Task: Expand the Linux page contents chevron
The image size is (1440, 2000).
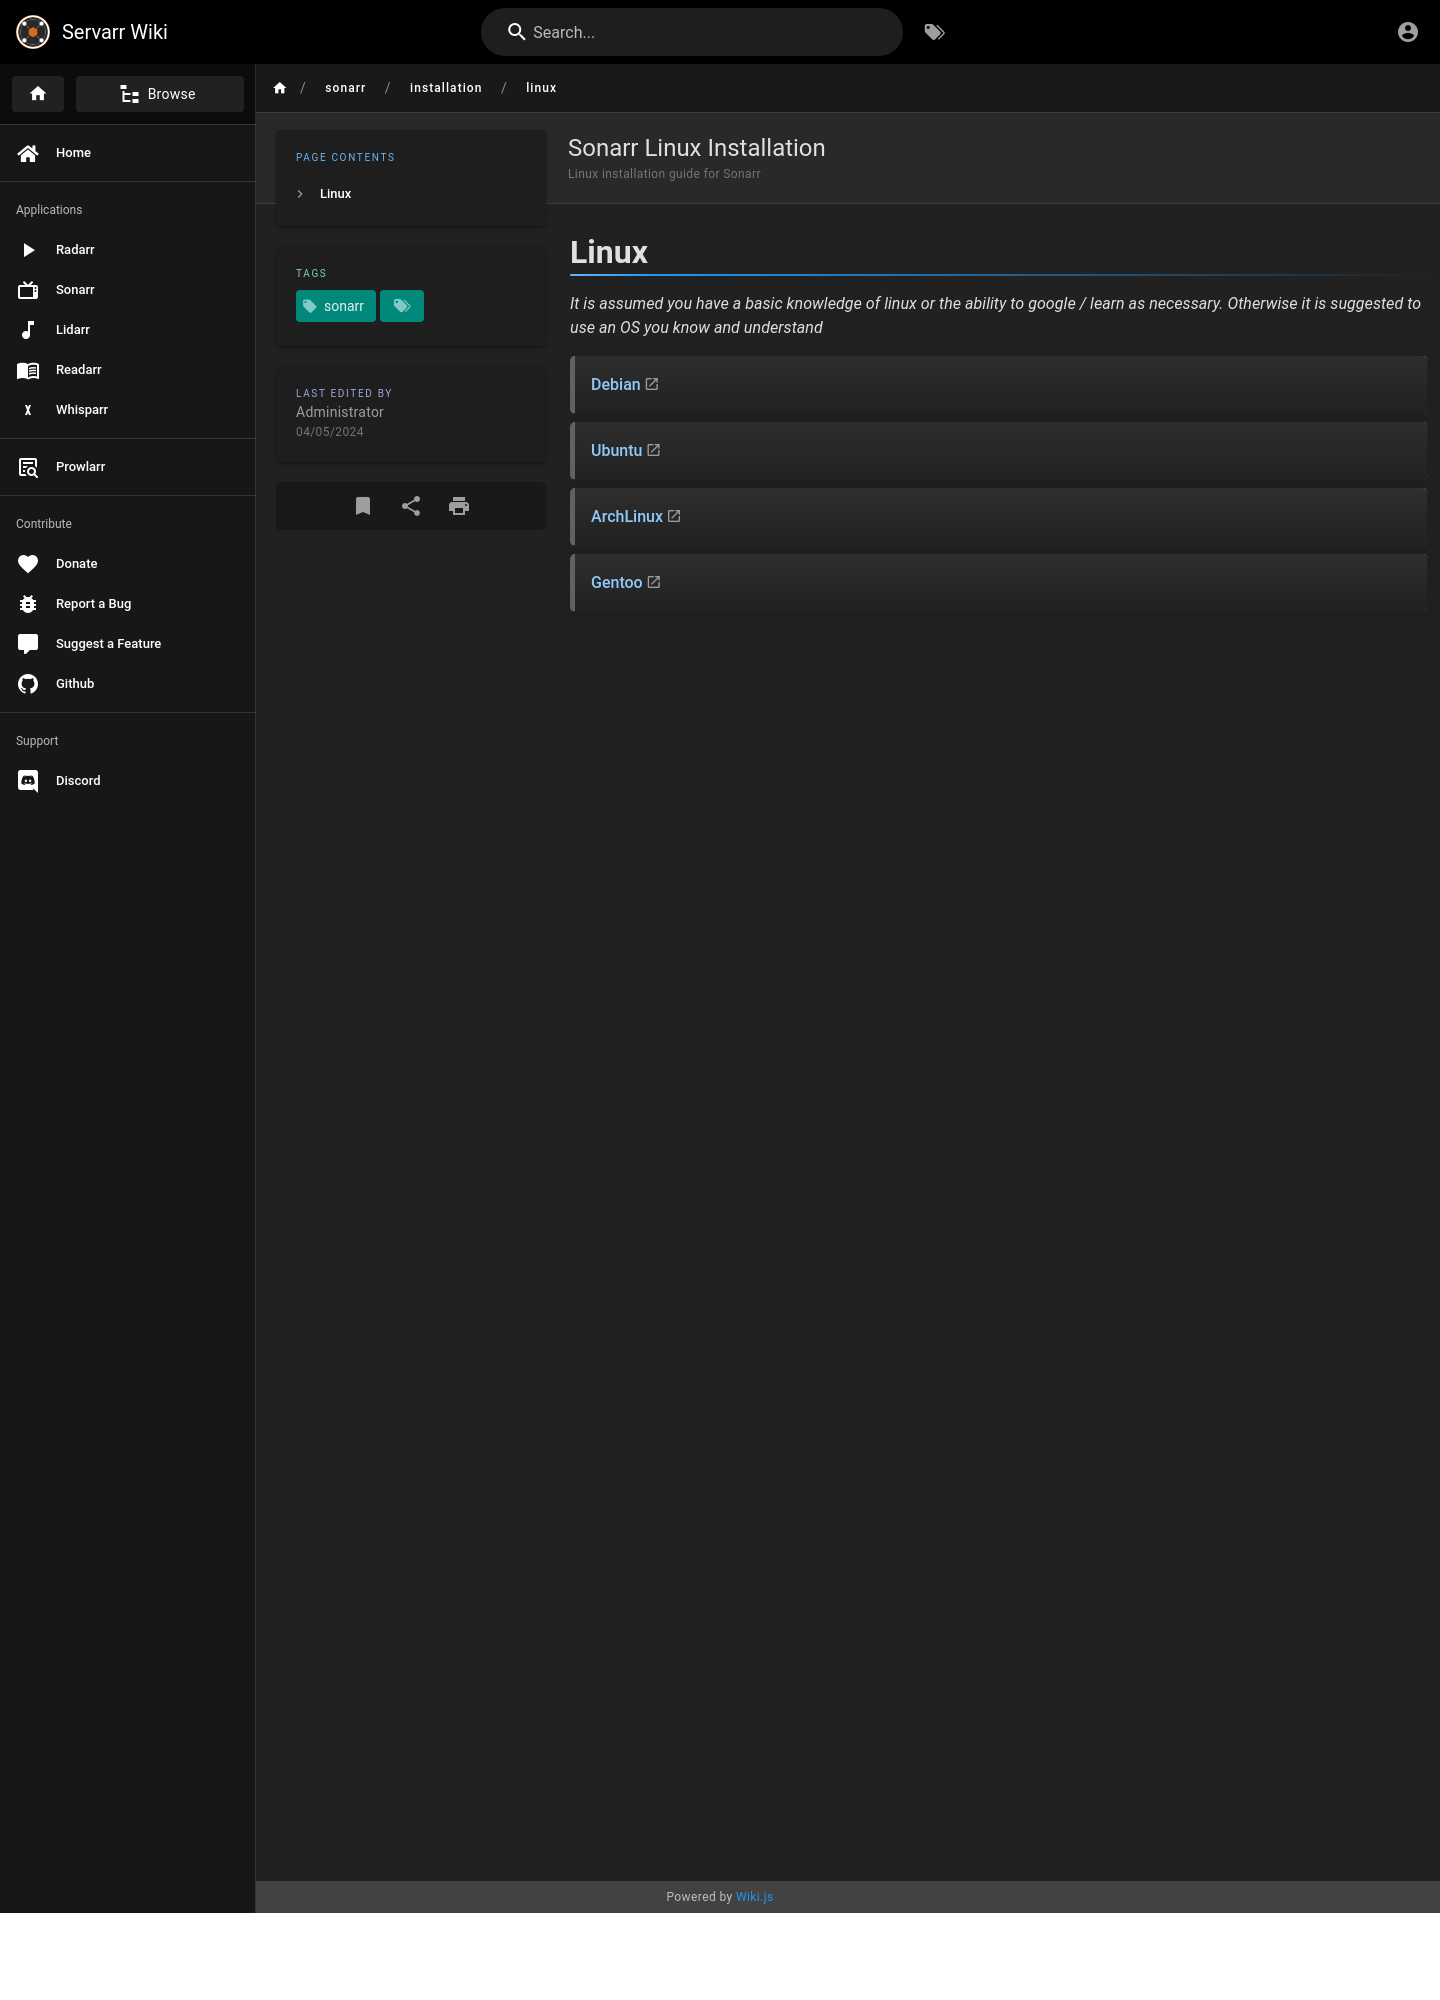Action: click(x=300, y=194)
